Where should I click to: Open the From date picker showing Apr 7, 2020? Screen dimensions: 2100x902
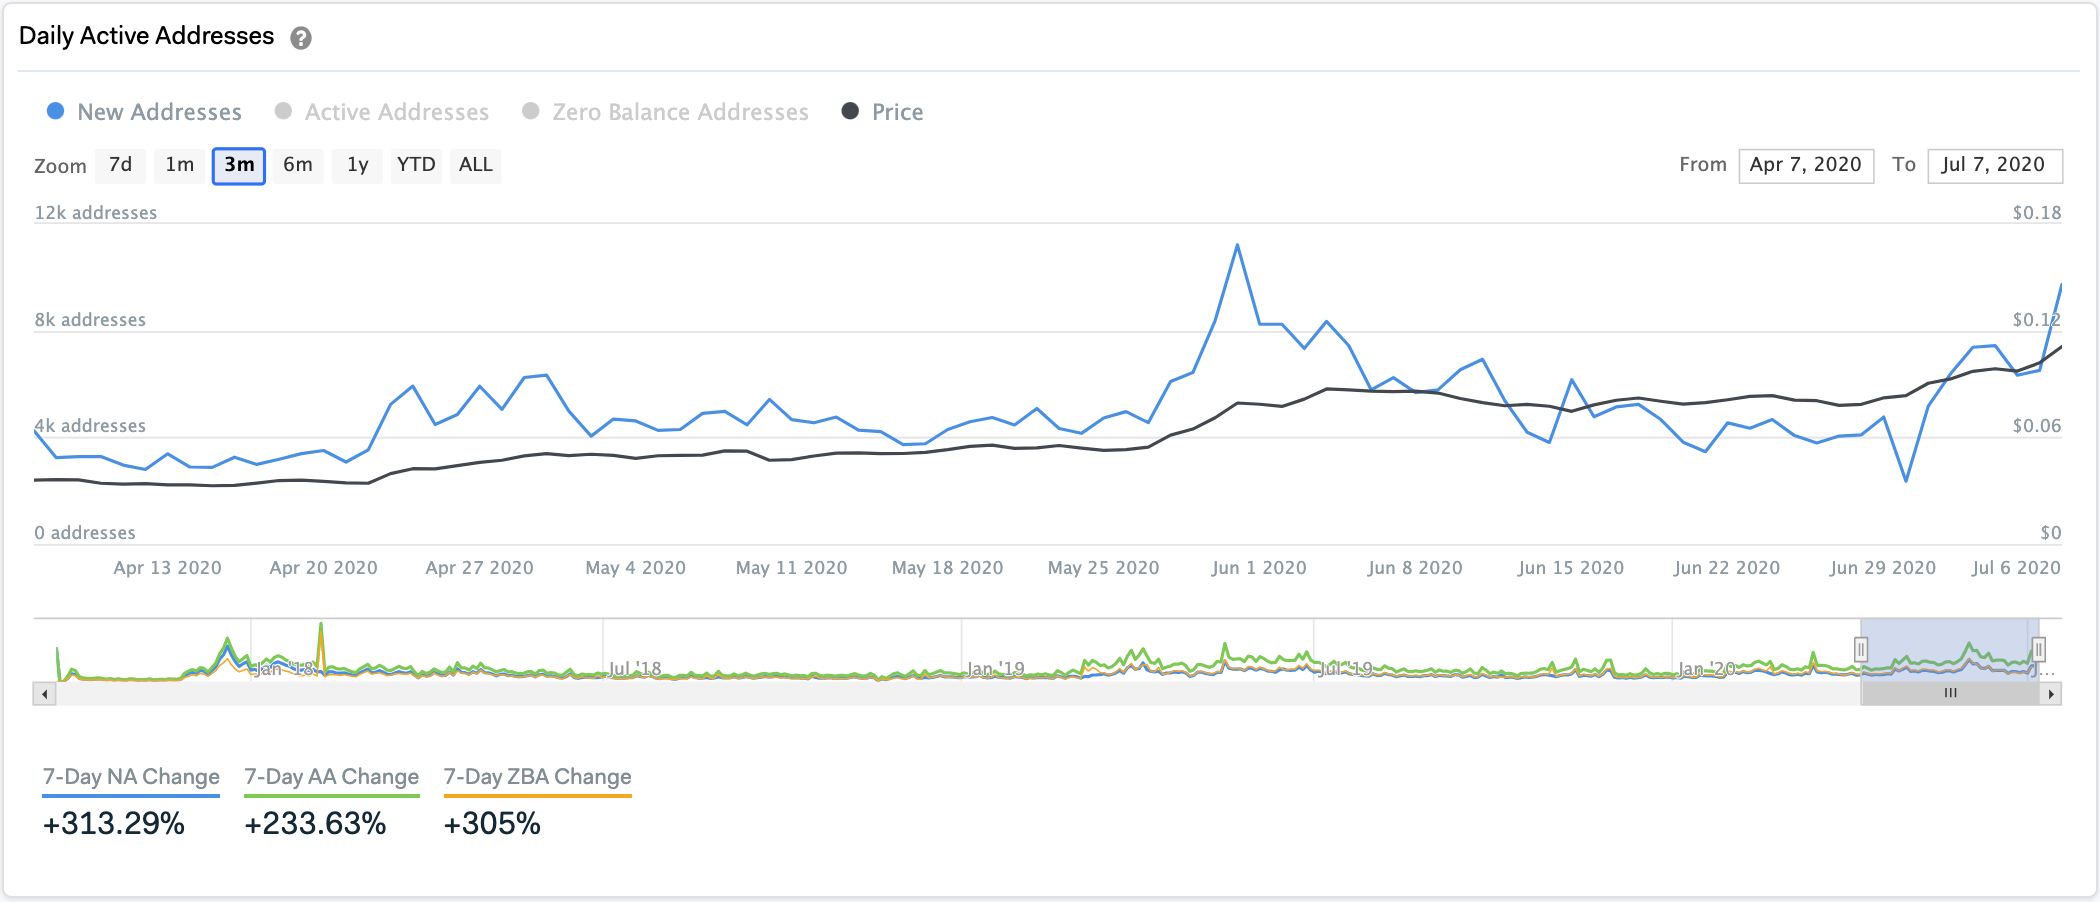1805,165
